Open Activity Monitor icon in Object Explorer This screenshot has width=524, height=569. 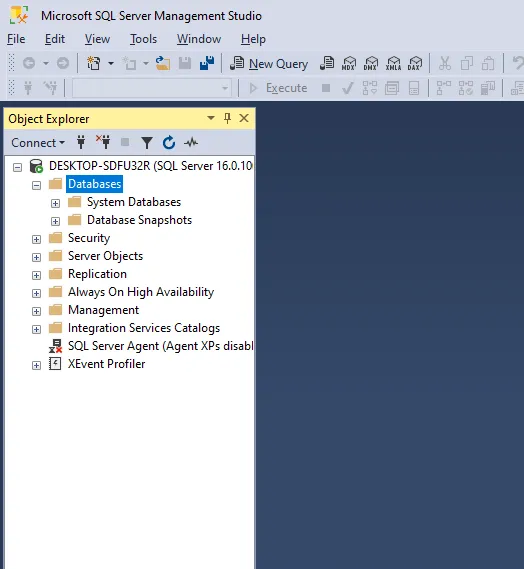pyautogui.click(x=191, y=143)
